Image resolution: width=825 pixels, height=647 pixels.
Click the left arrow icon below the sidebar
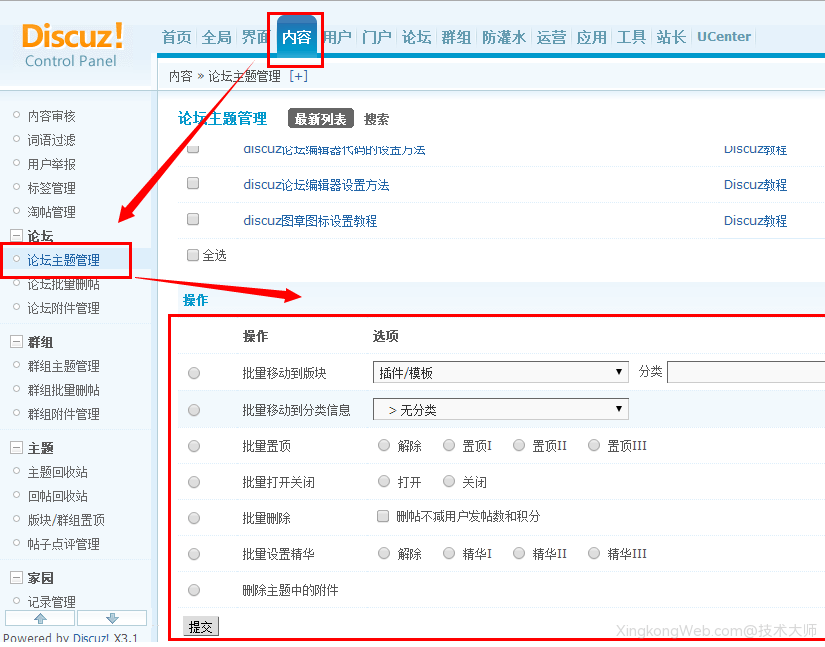[x=38, y=619]
